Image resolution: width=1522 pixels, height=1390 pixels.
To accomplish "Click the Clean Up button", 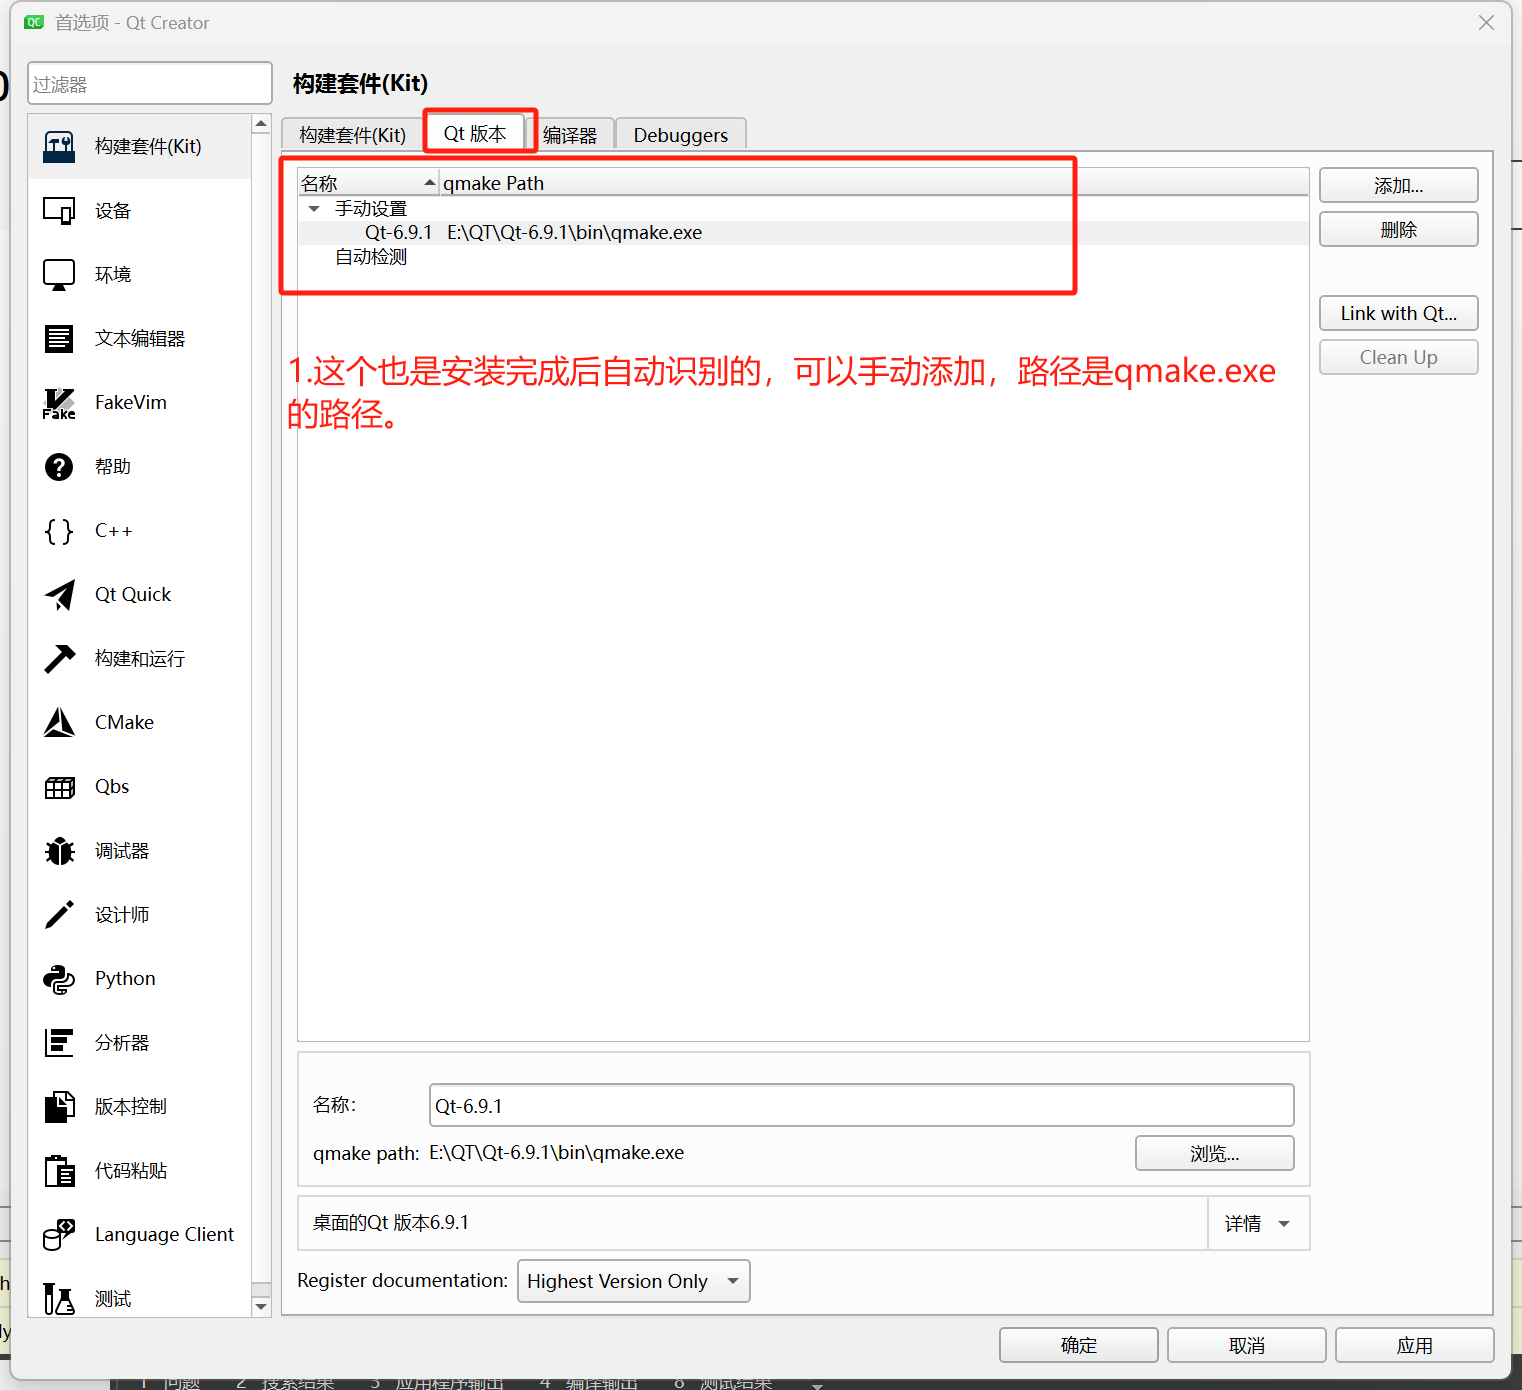I will (1397, 357).
